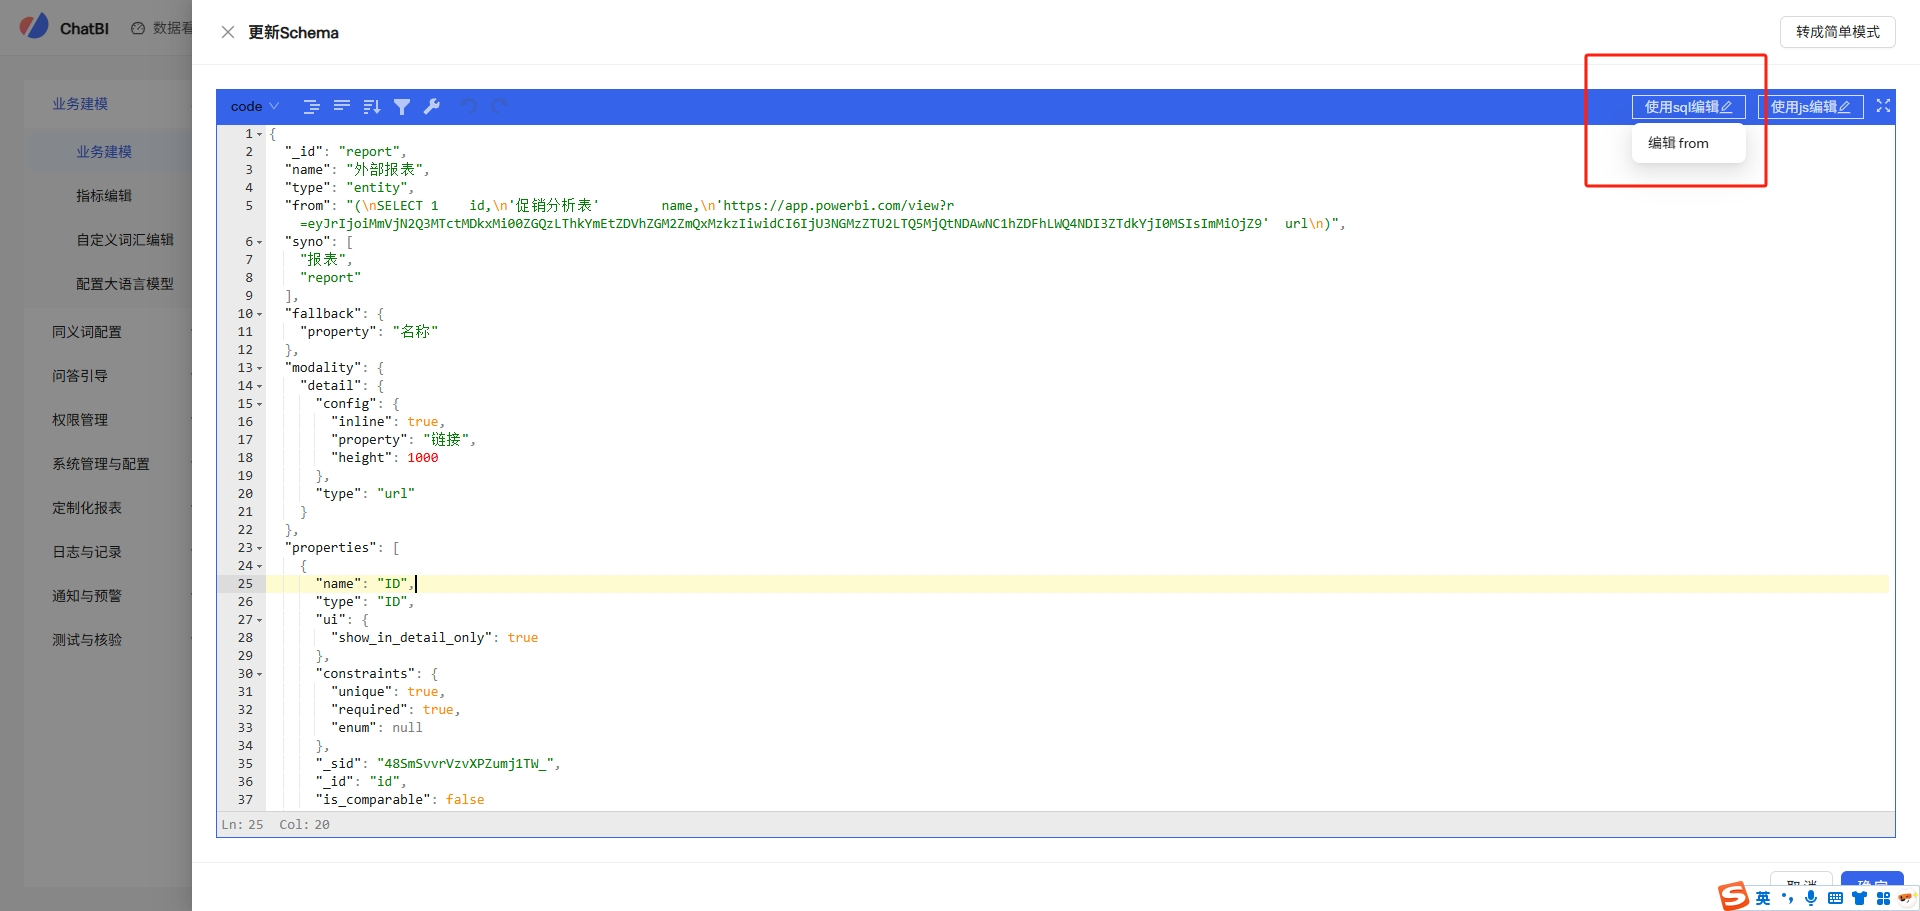Collapse the "syno" array at line 6

tap(260, 242)
